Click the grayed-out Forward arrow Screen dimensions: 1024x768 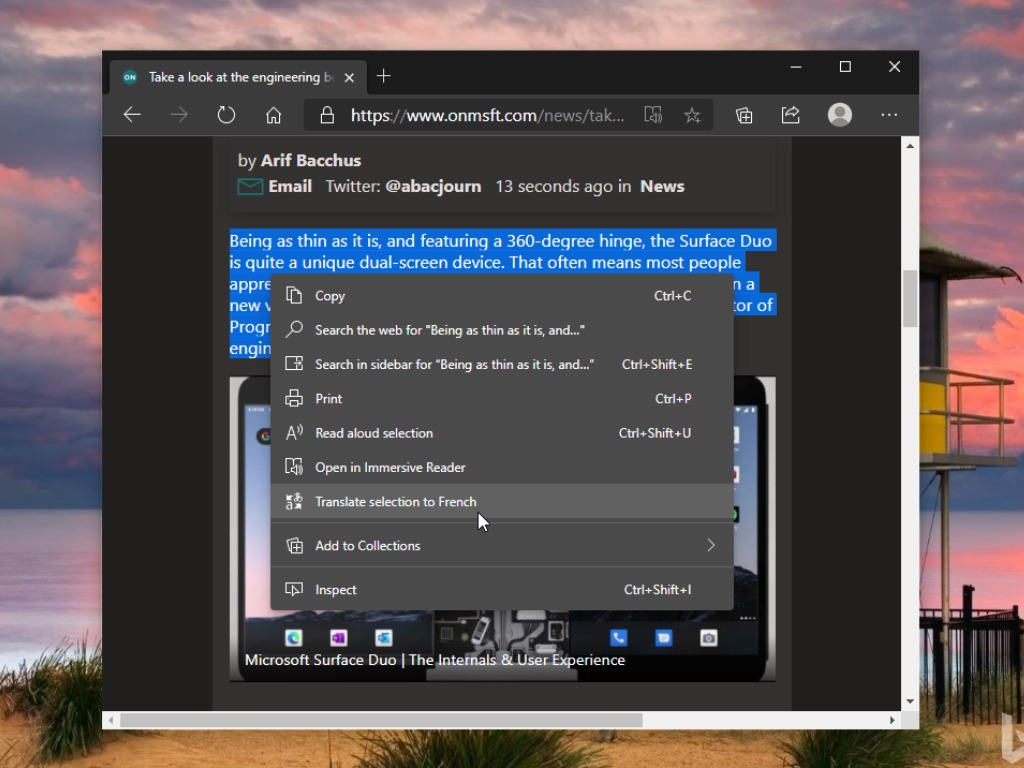(179, 115)
